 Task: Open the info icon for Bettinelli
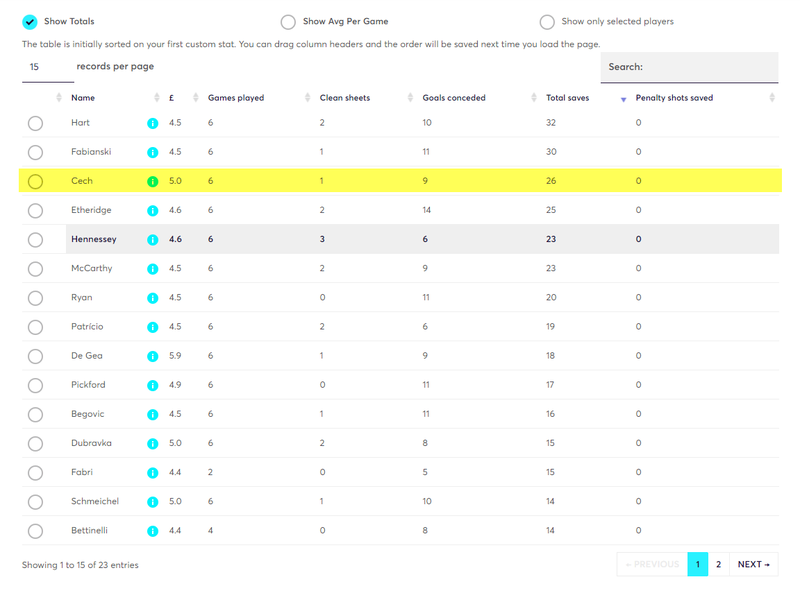point(153,531)
